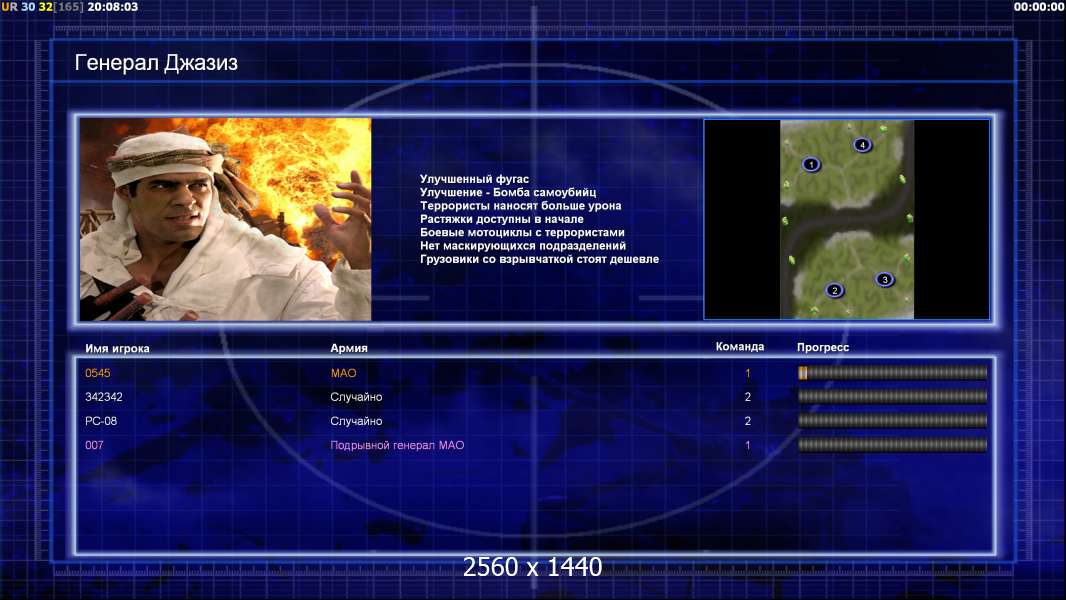This screenshot has width=1066, height=600.
Task: Click the General Juhziz portrait image
Action: [226, 219]
